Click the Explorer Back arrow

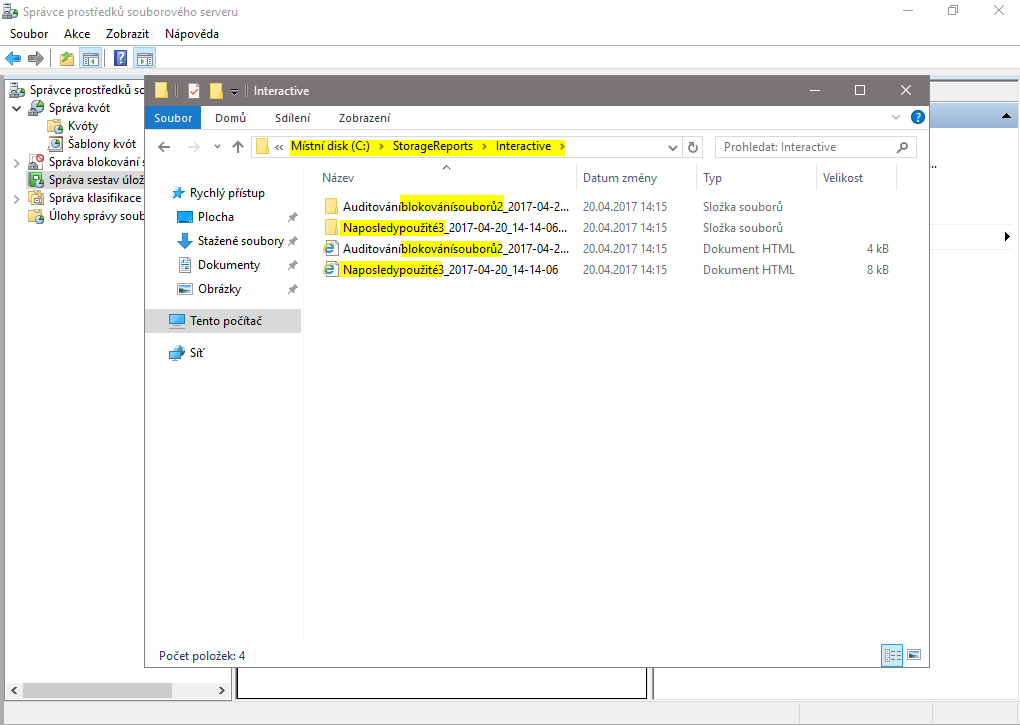point(165,147)
